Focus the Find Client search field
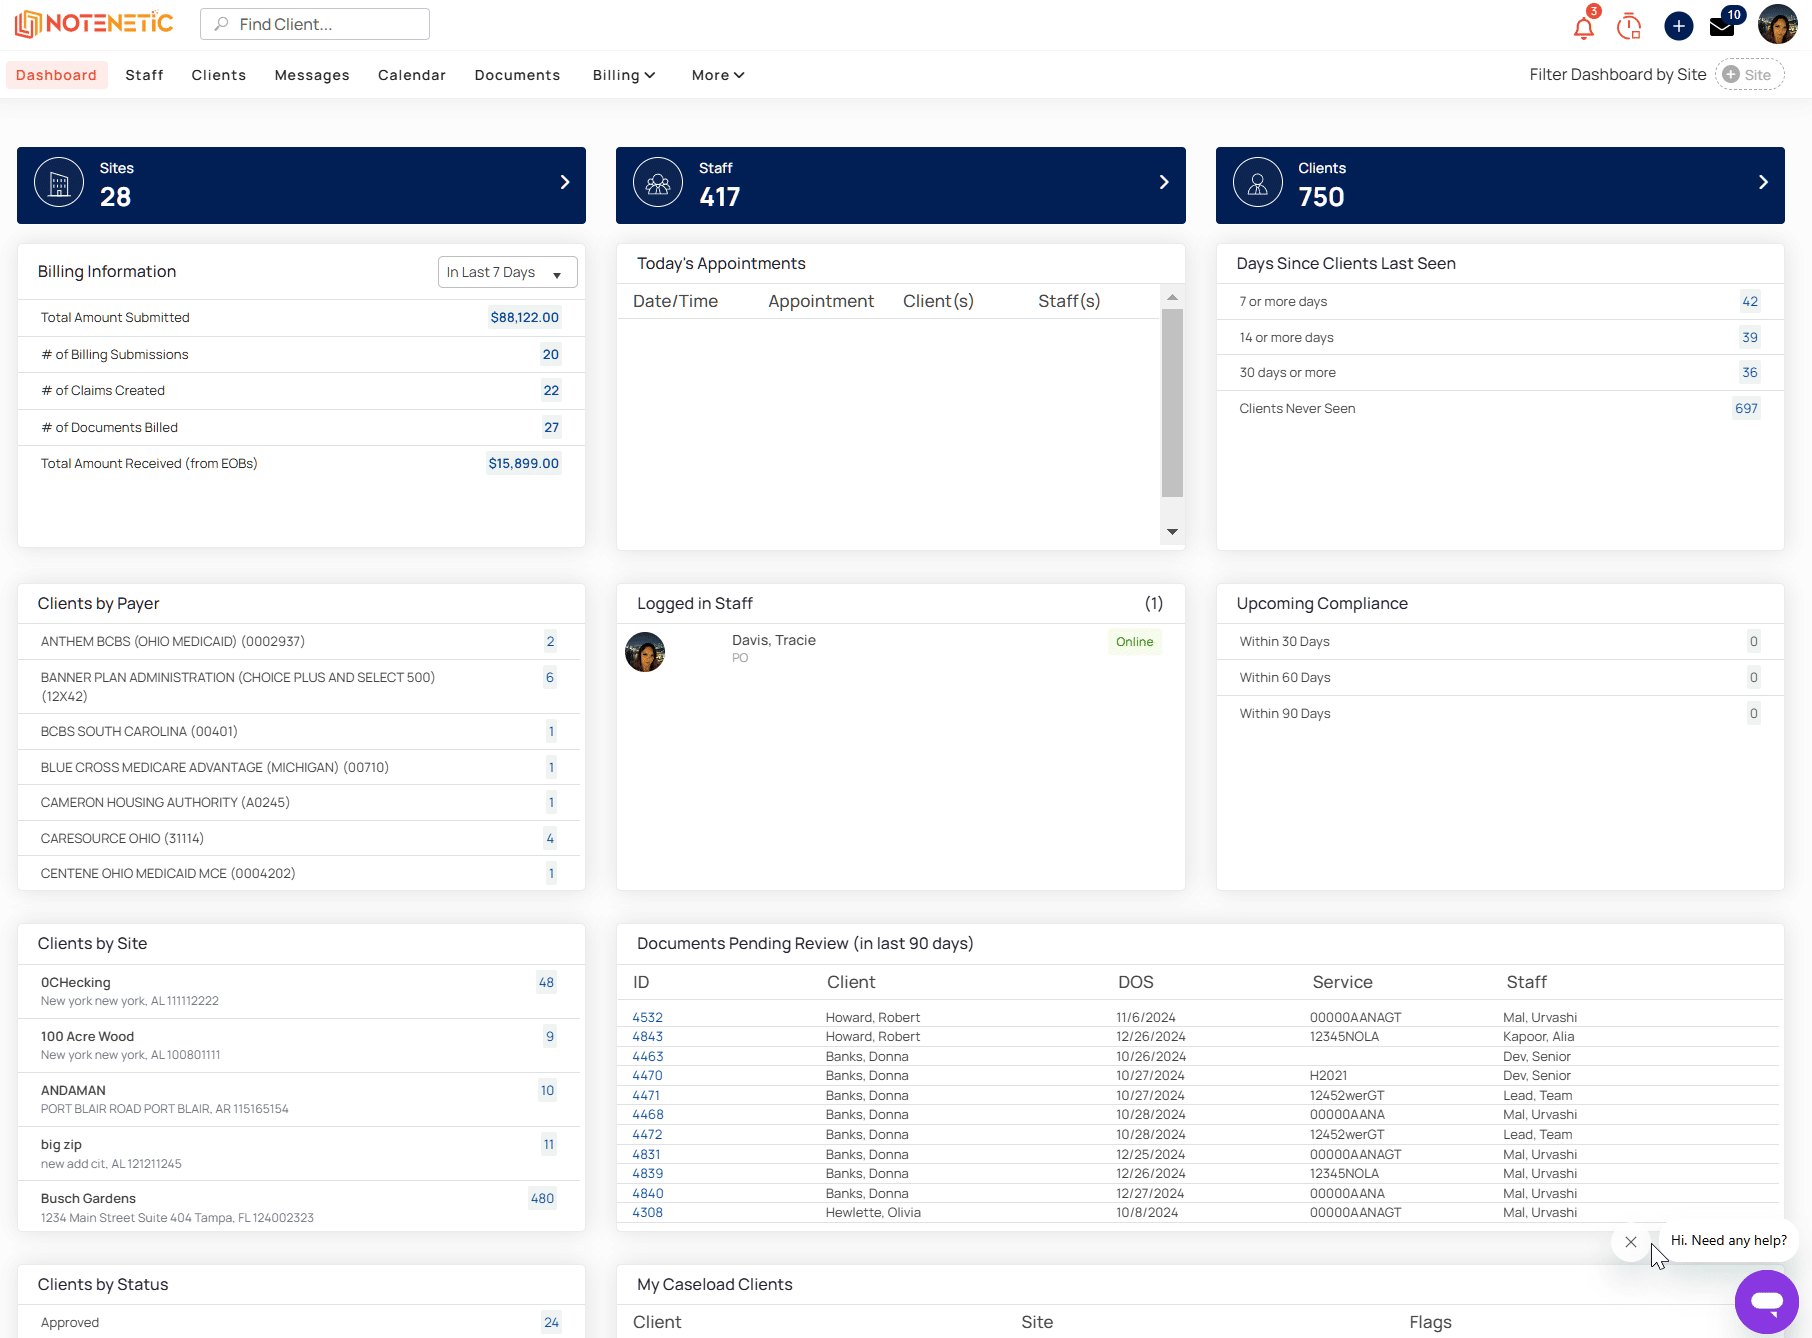Viewport: 1812px width, 1338px height. pyautogui.click(x=315, y=24)
